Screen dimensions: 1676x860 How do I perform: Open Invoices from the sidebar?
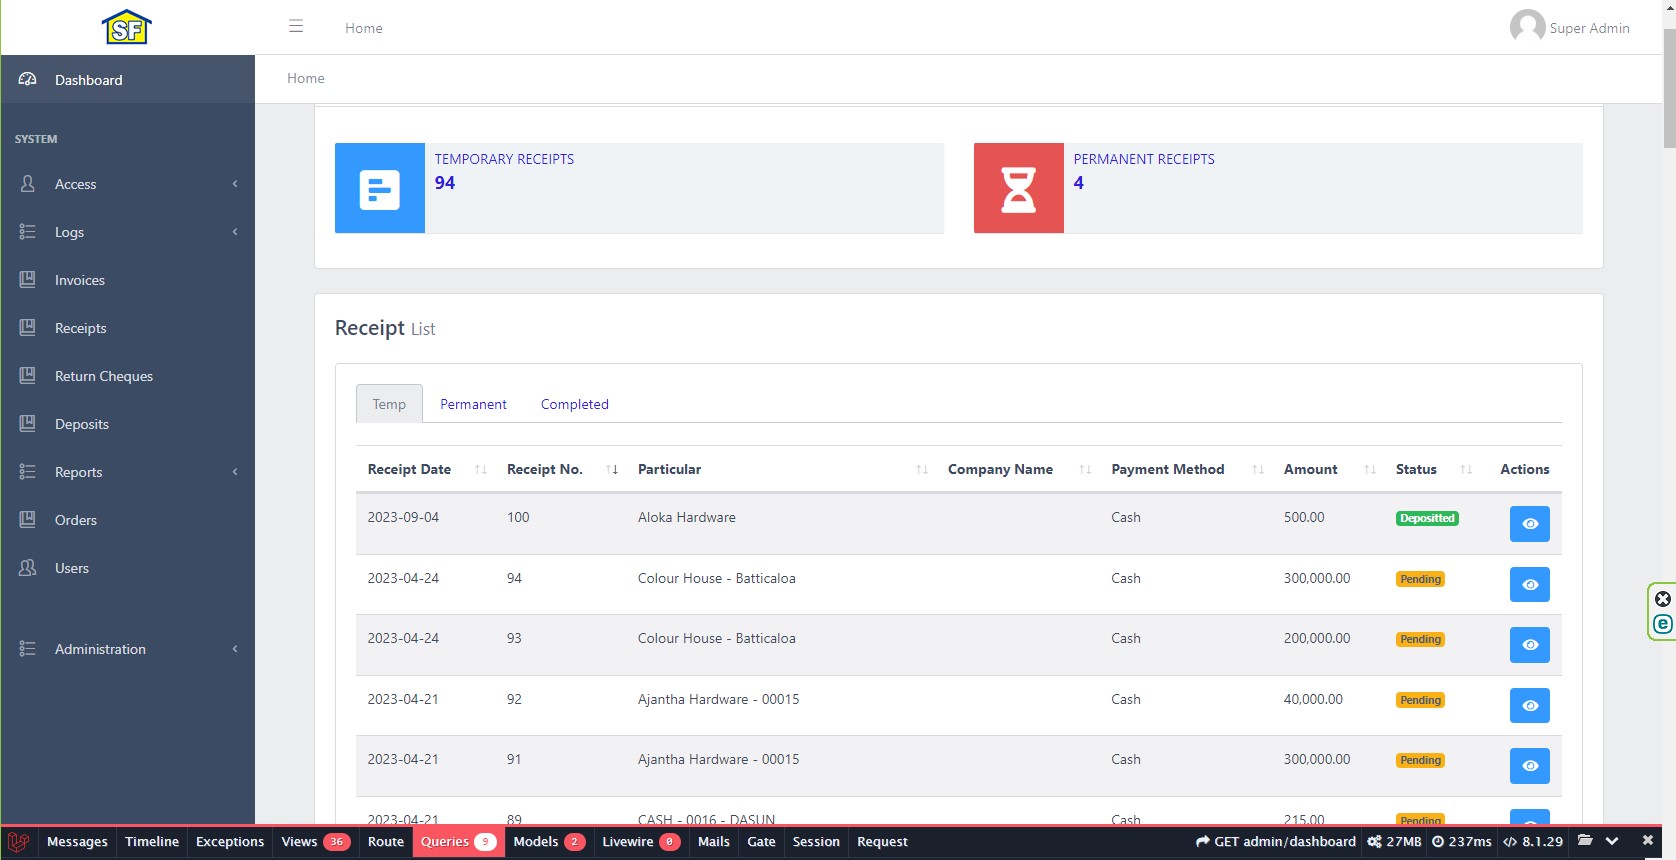(x=80, y=280)
